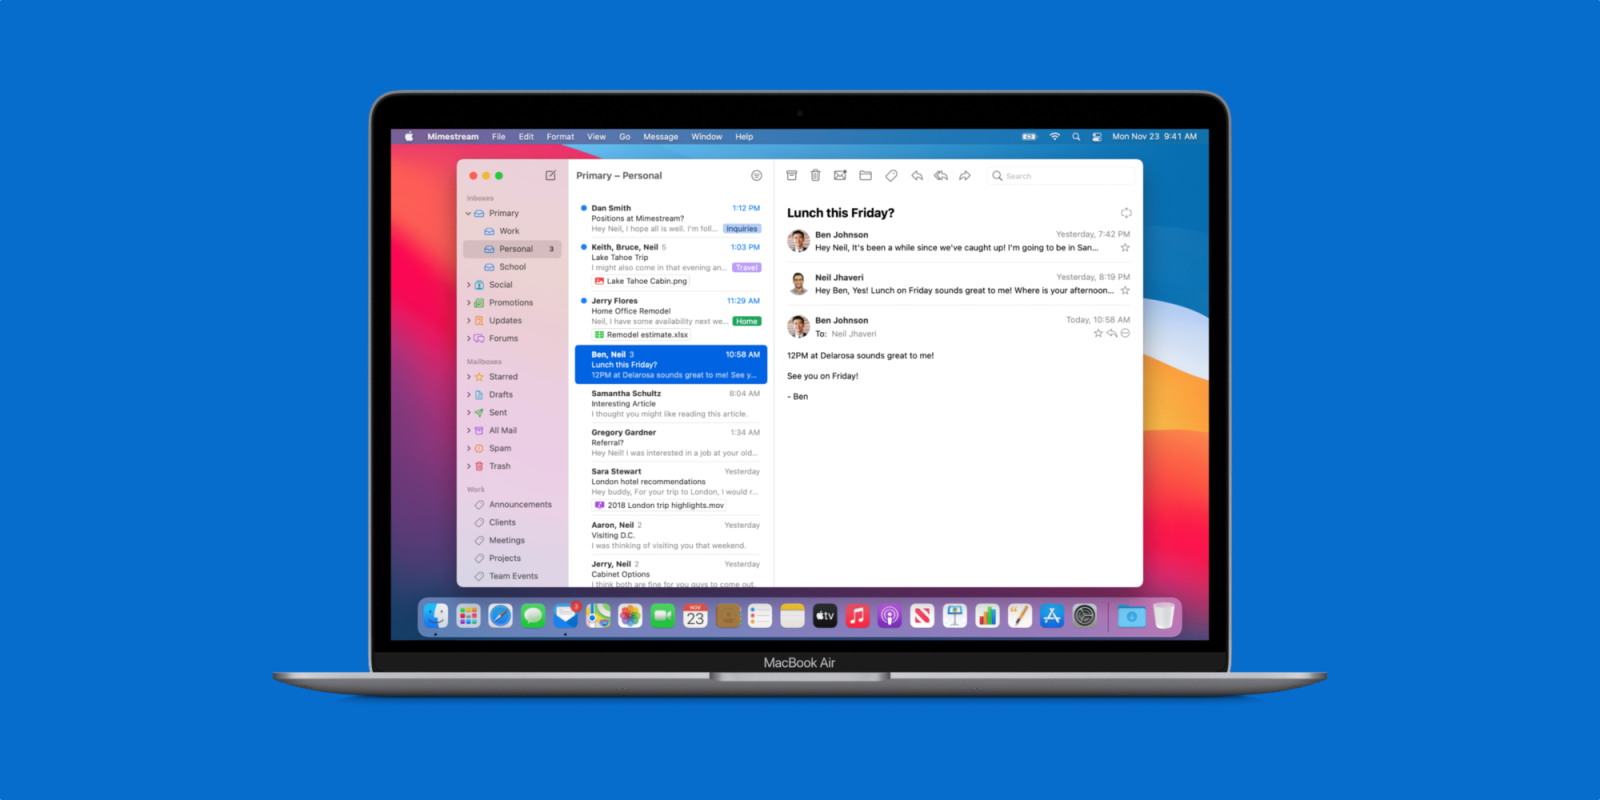Open the move to folder icon
This screenshot has width=1600, height=800.
pyautogui.click(x=866, y=175)
